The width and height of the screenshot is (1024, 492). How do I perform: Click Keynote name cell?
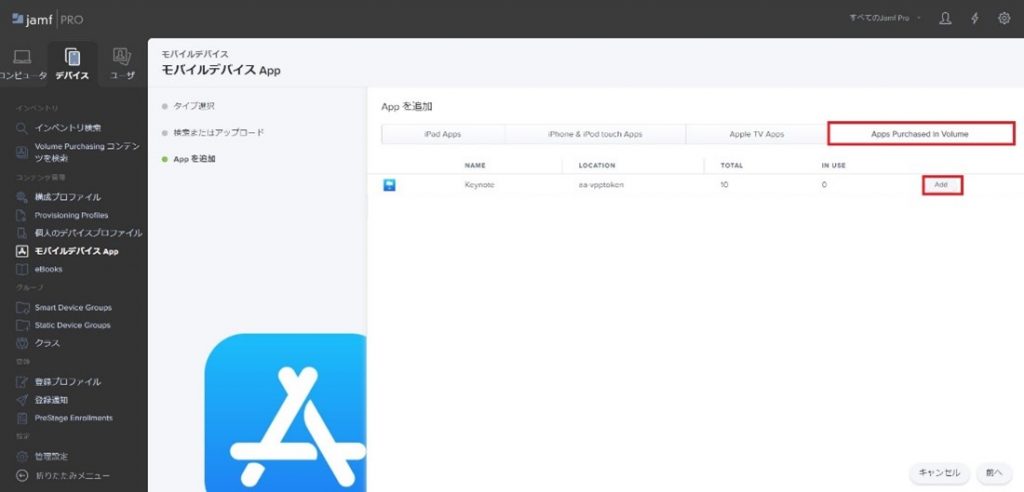coord(479,185)
